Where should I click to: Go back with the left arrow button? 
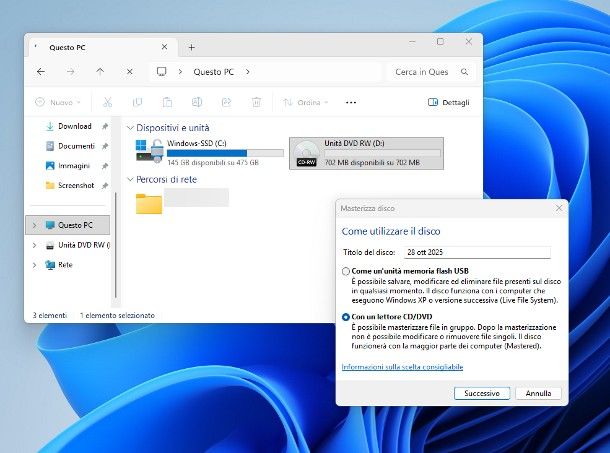(x=41, y=72)
